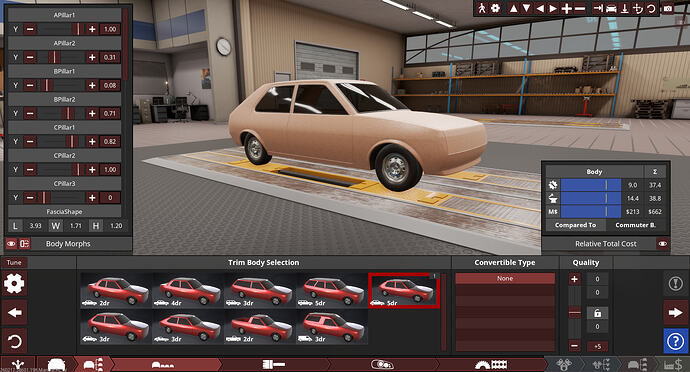Click the walking person camera icon
Screen dimensions: 690x372
(x=482, y=8)
